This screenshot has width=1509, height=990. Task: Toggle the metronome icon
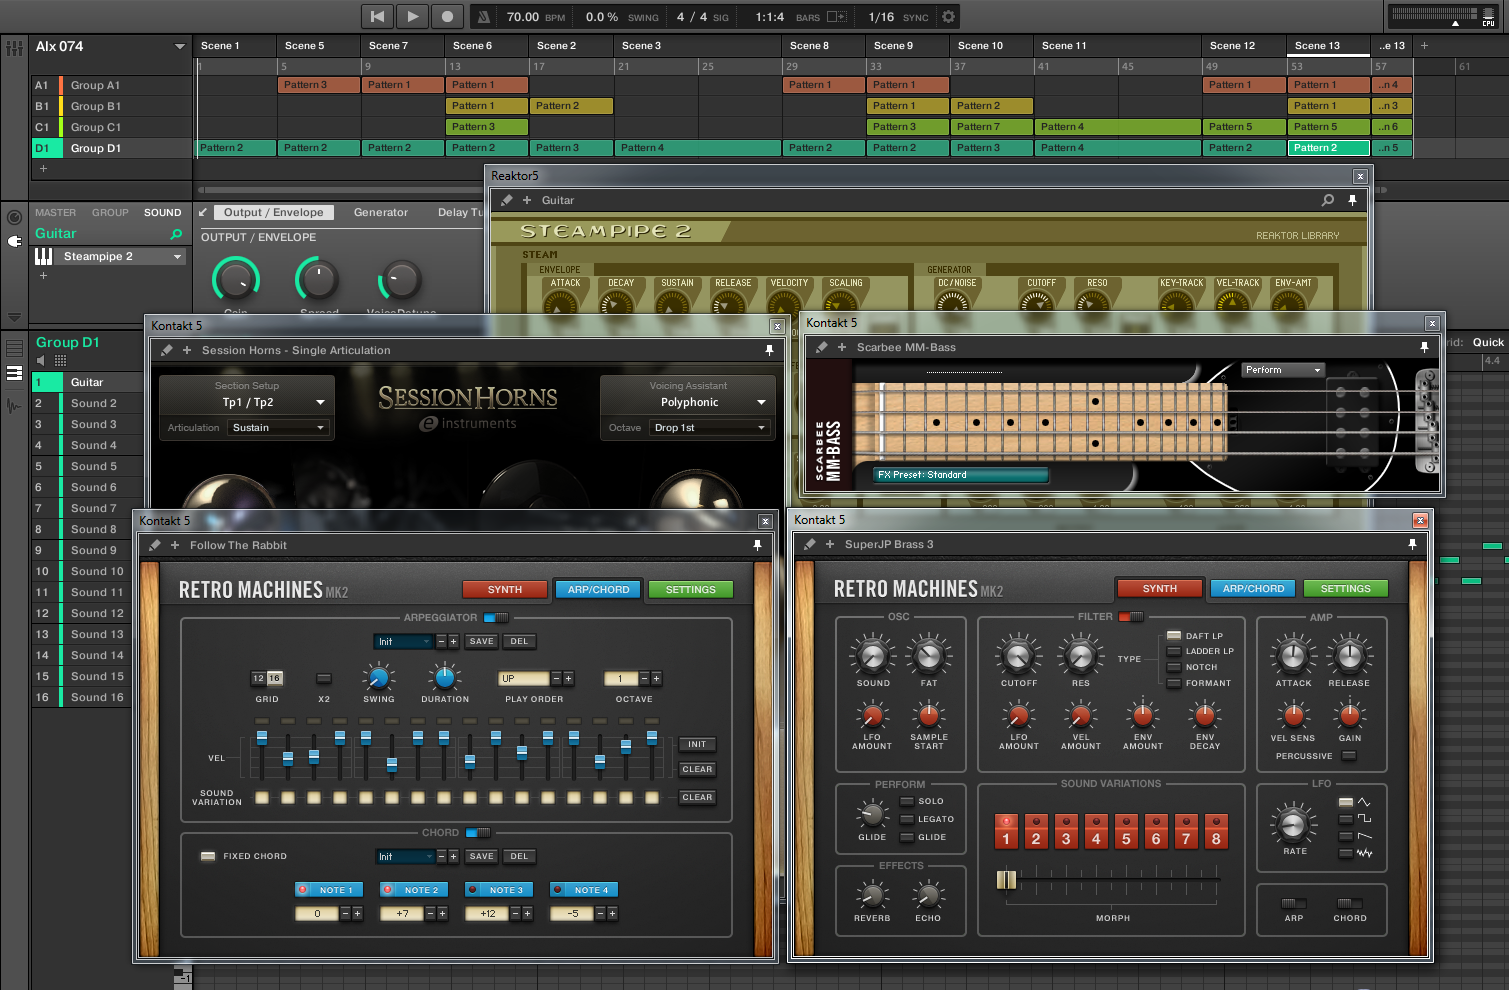(x=484, y=16)
